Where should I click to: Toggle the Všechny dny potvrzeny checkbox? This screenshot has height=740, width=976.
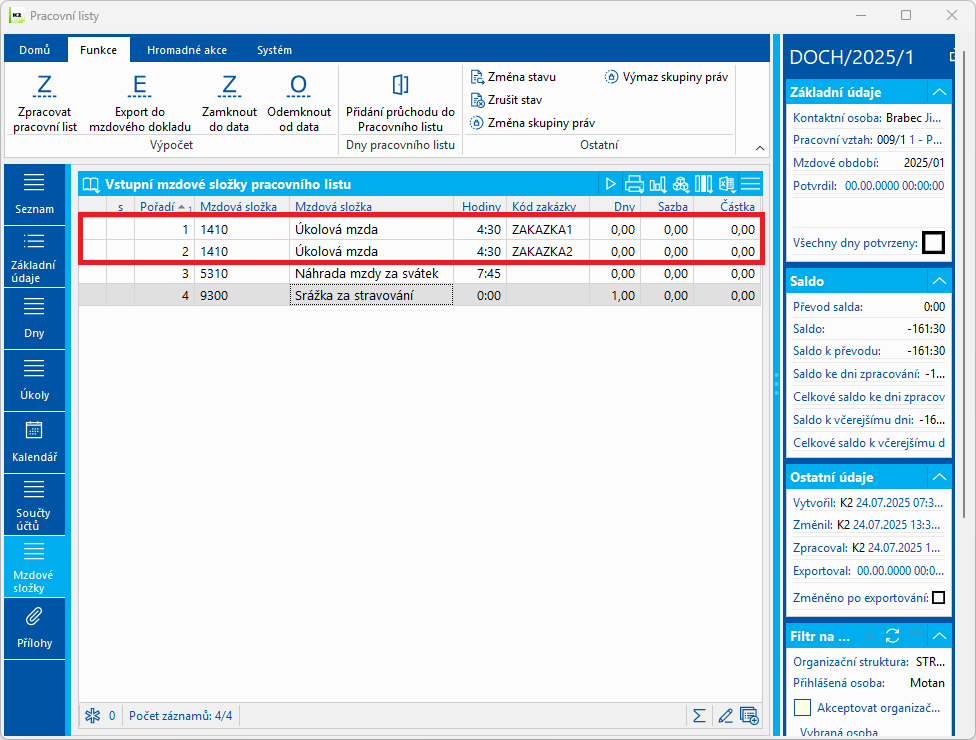pyautogui.click(x=933, y=243)
